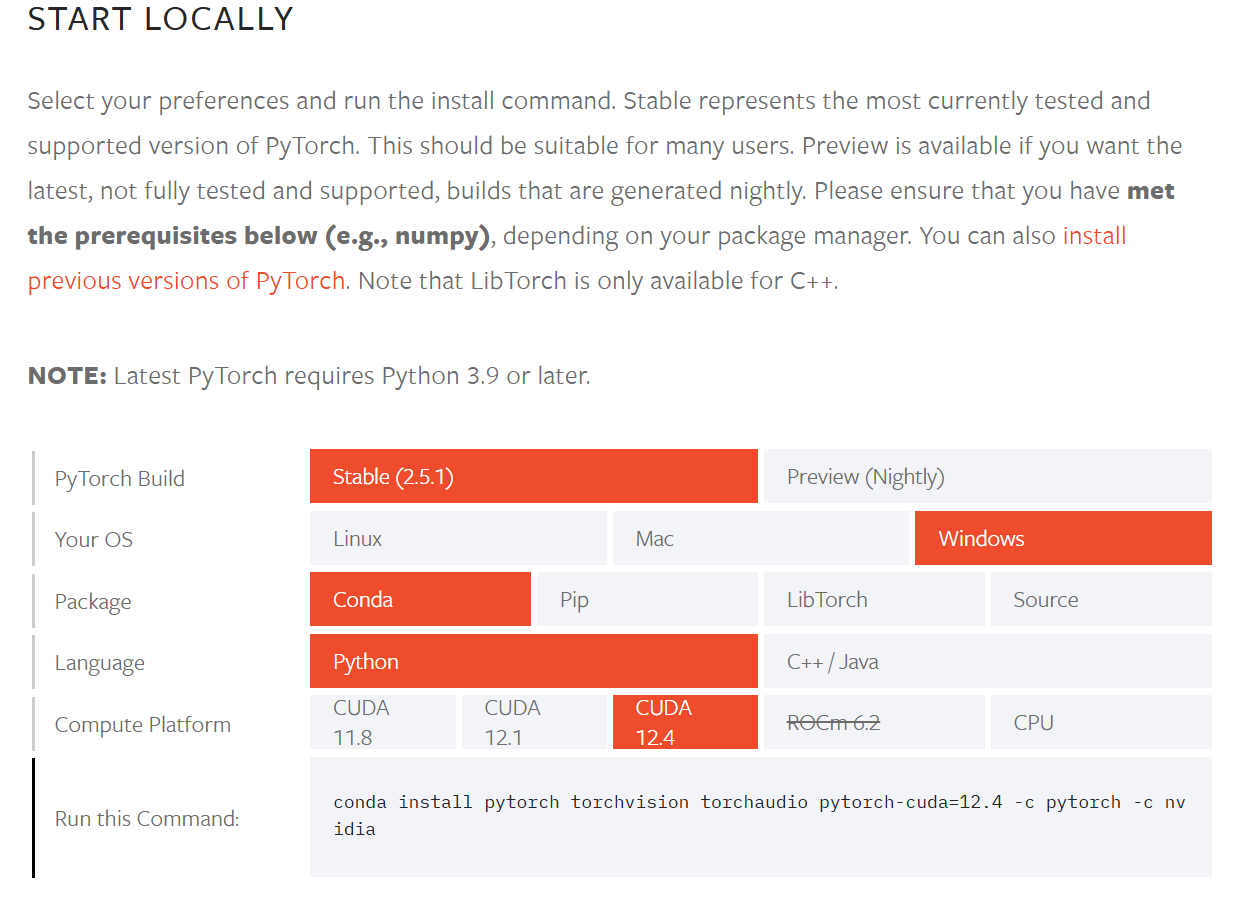
Task: Click the Run this Command label
Action: [147, 818]
